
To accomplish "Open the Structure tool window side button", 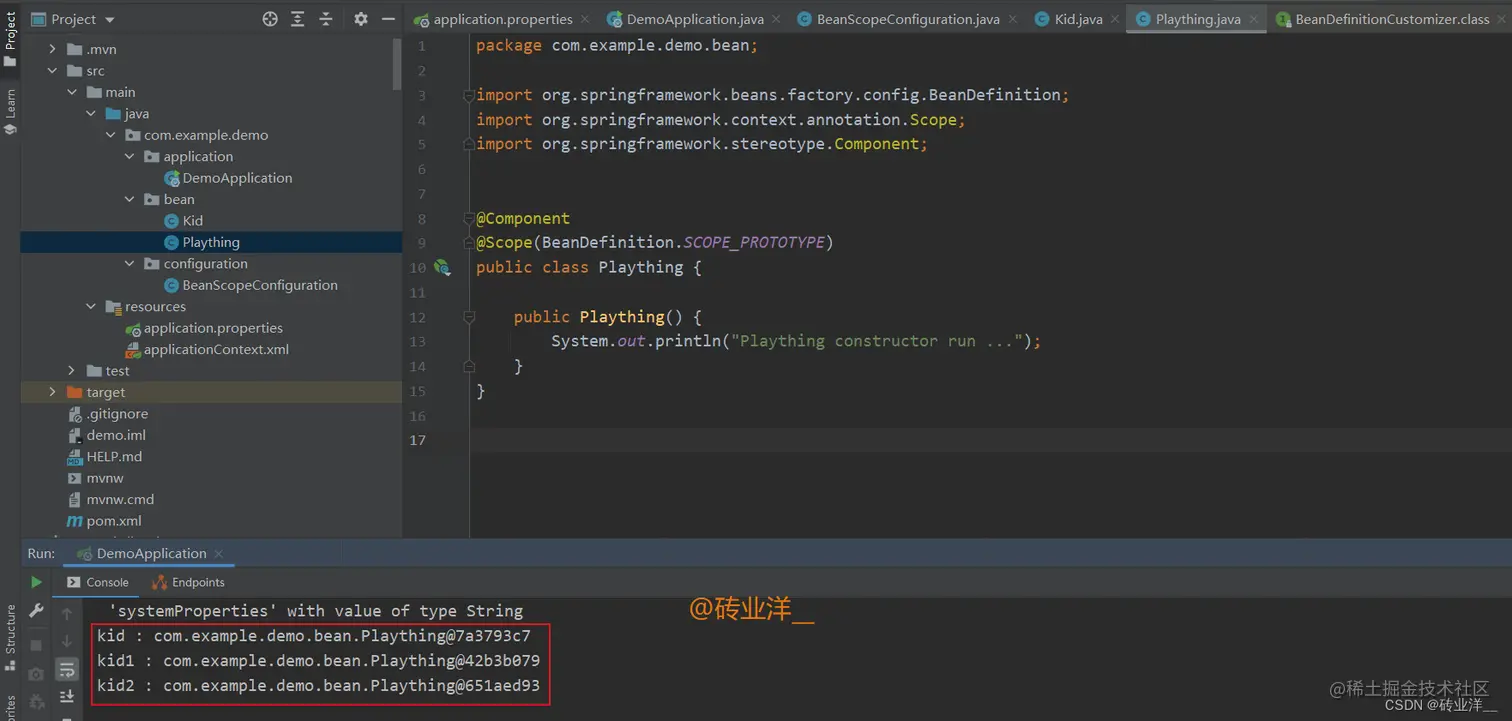I will (x=10, y=636).
